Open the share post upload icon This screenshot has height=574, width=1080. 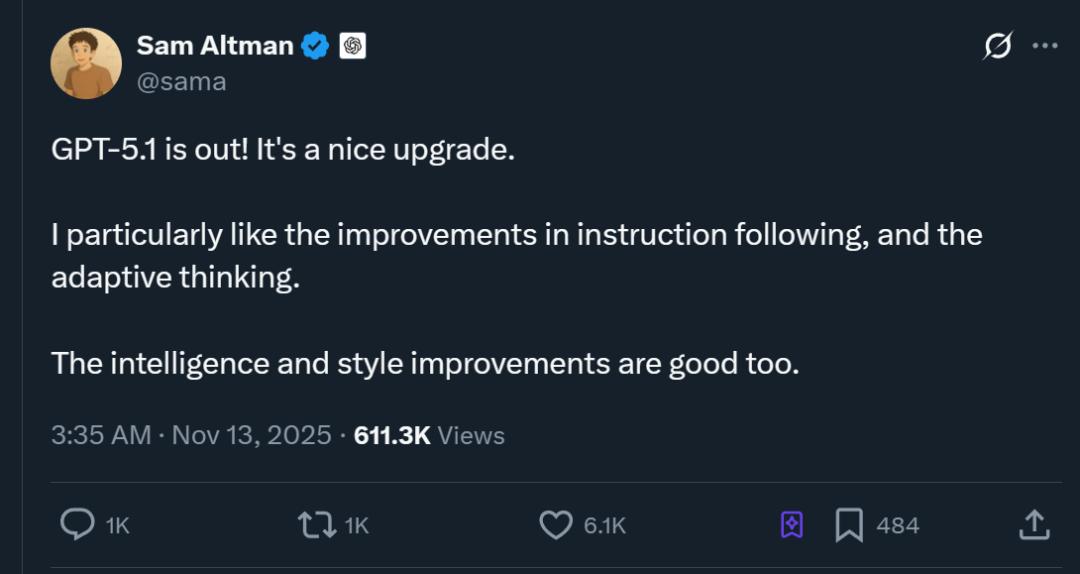pos(1034,524)
